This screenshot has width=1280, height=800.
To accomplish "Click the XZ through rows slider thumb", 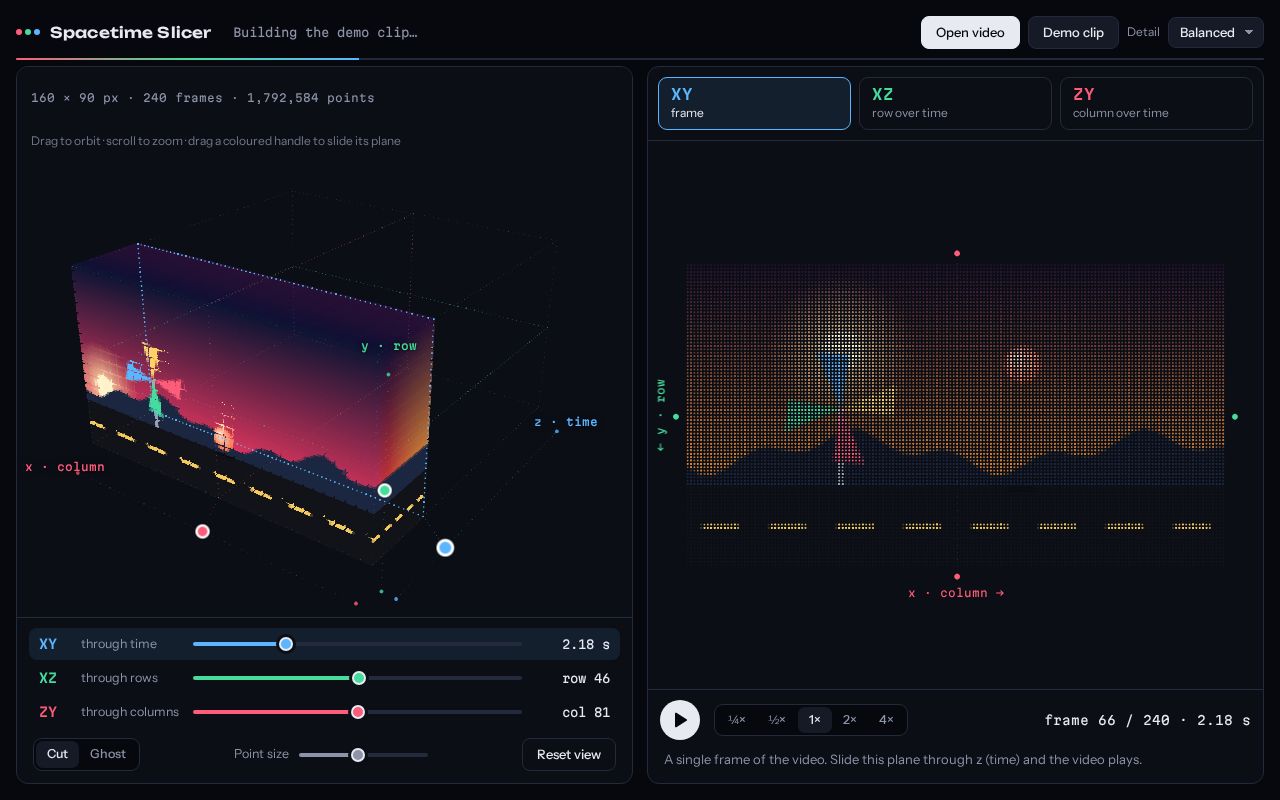I will click(x=359, y=678).
